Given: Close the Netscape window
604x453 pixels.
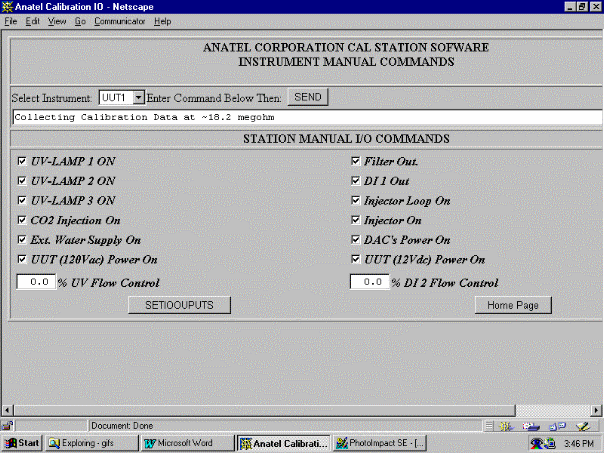Looking at the screenshot, I should click(x=596, y=7).
